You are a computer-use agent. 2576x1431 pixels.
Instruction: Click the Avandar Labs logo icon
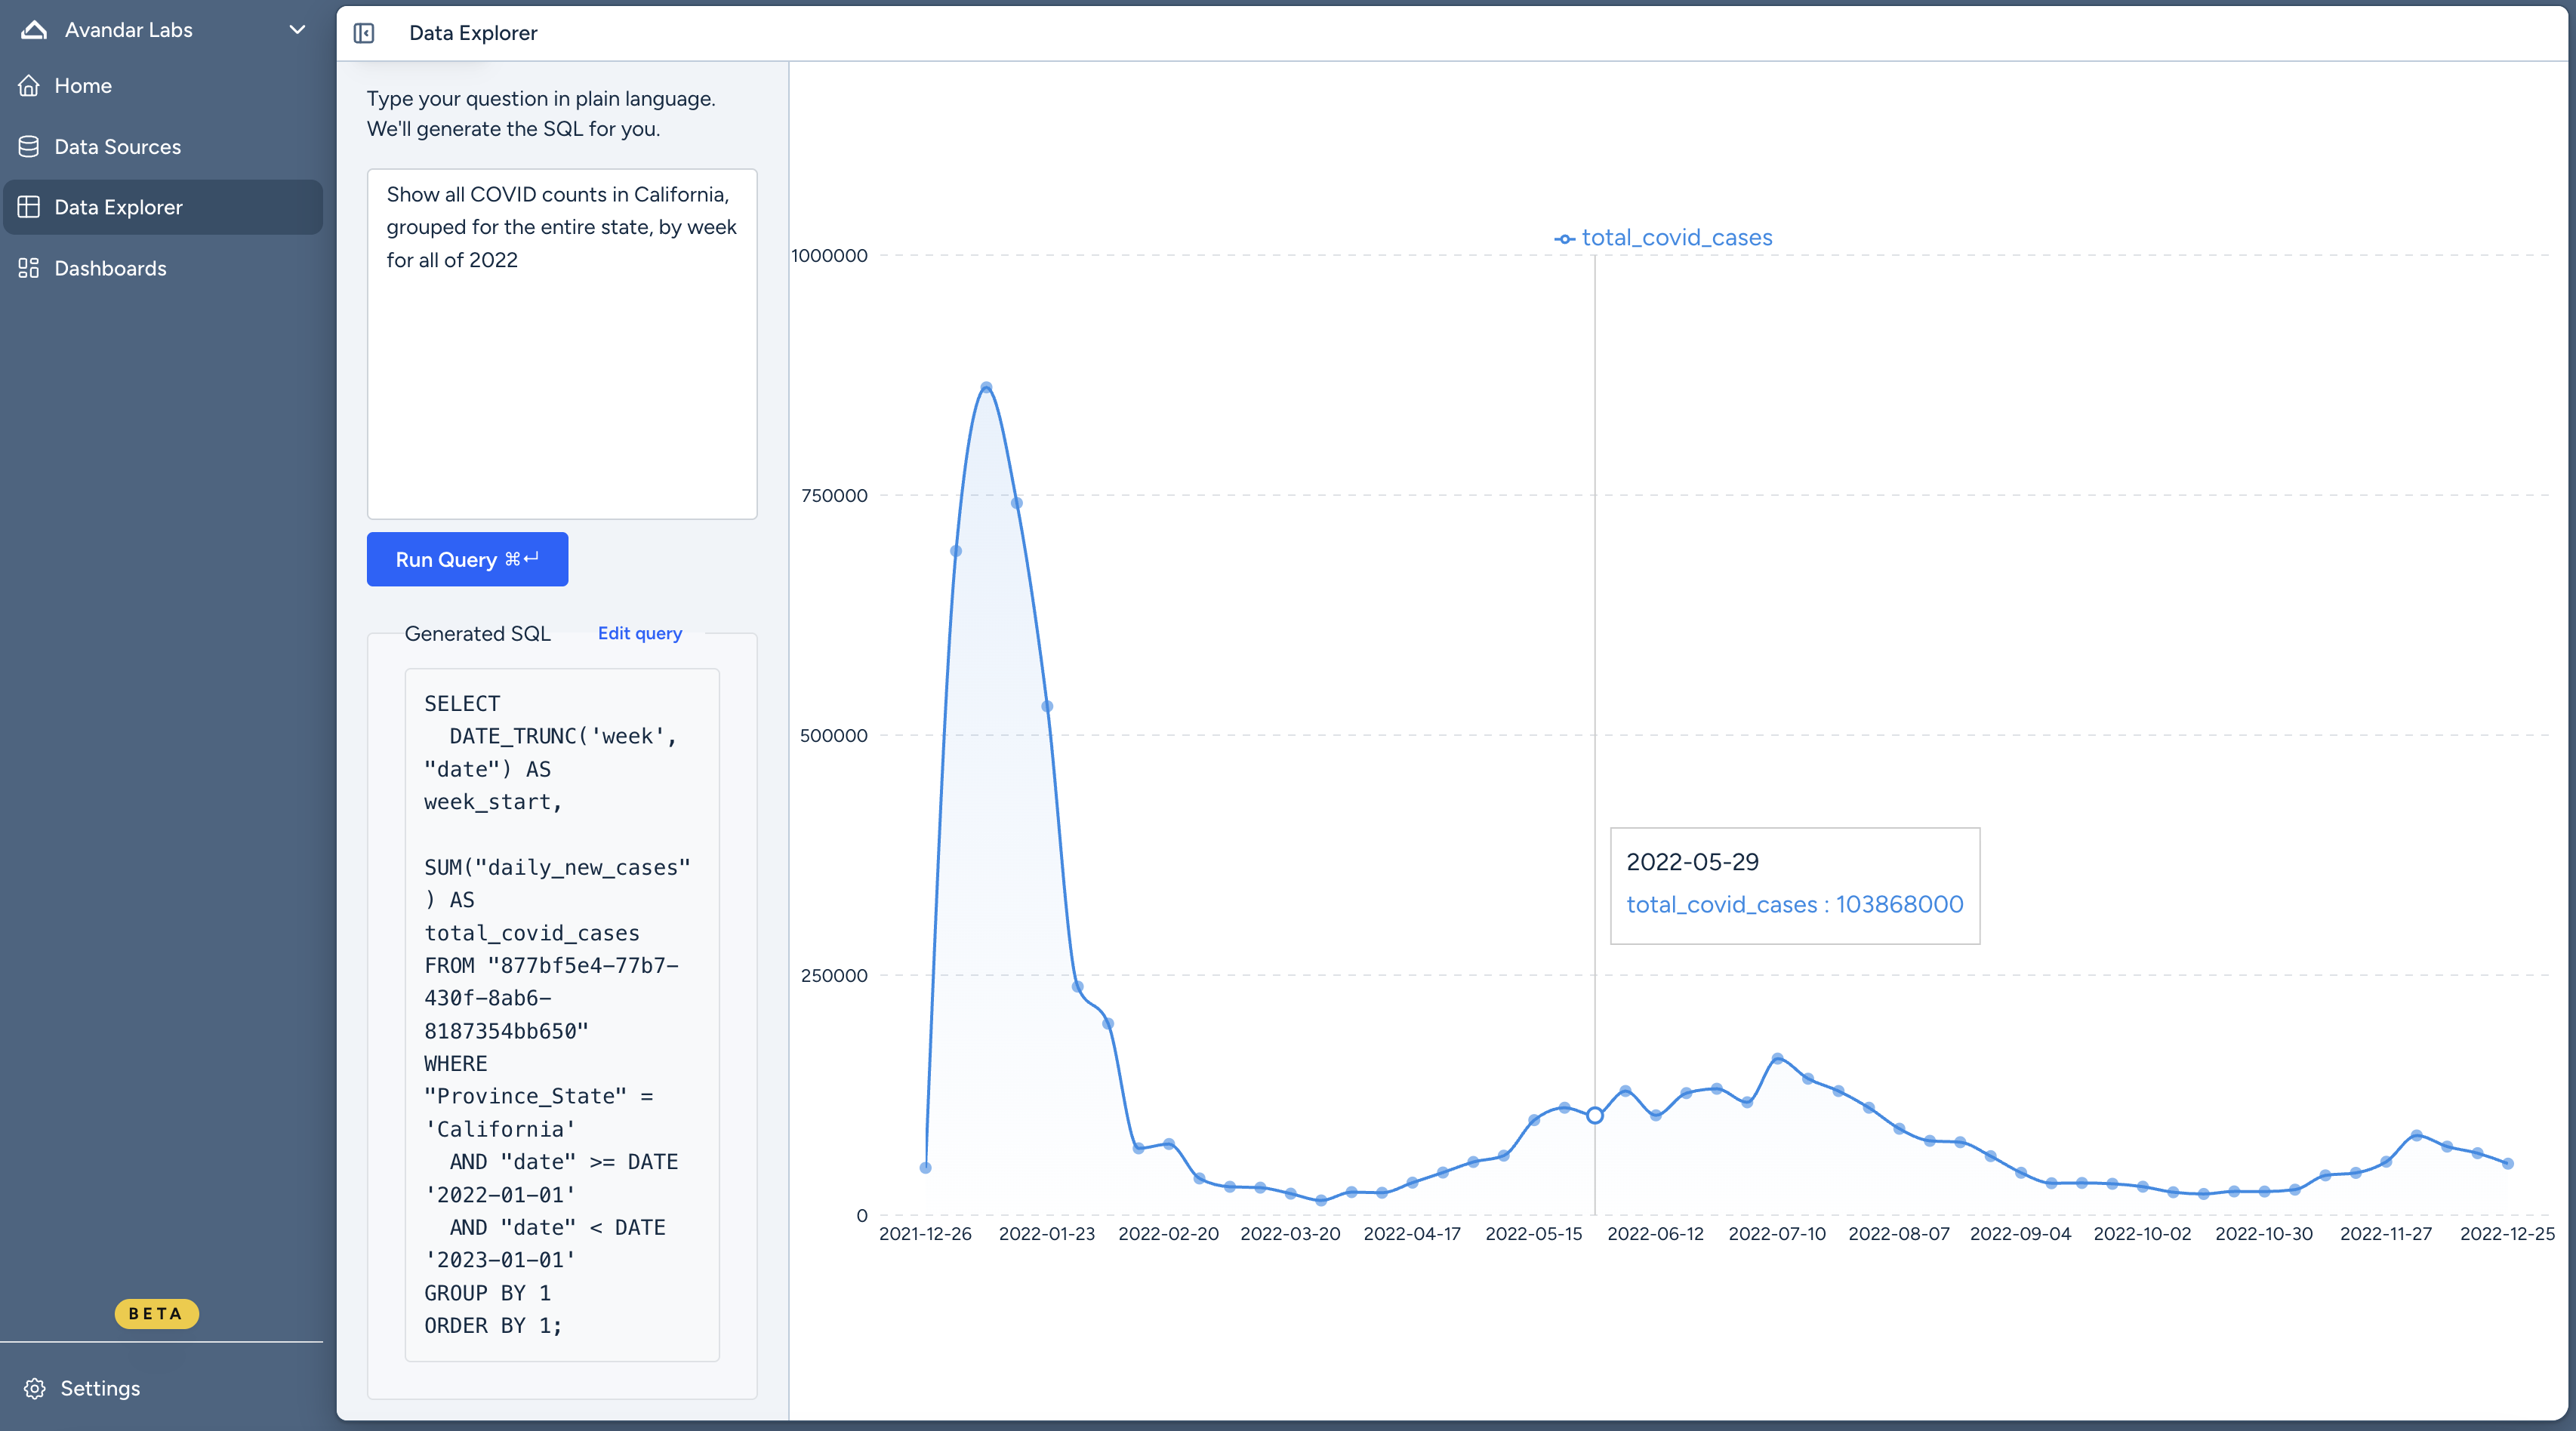[x=33, y=29]
